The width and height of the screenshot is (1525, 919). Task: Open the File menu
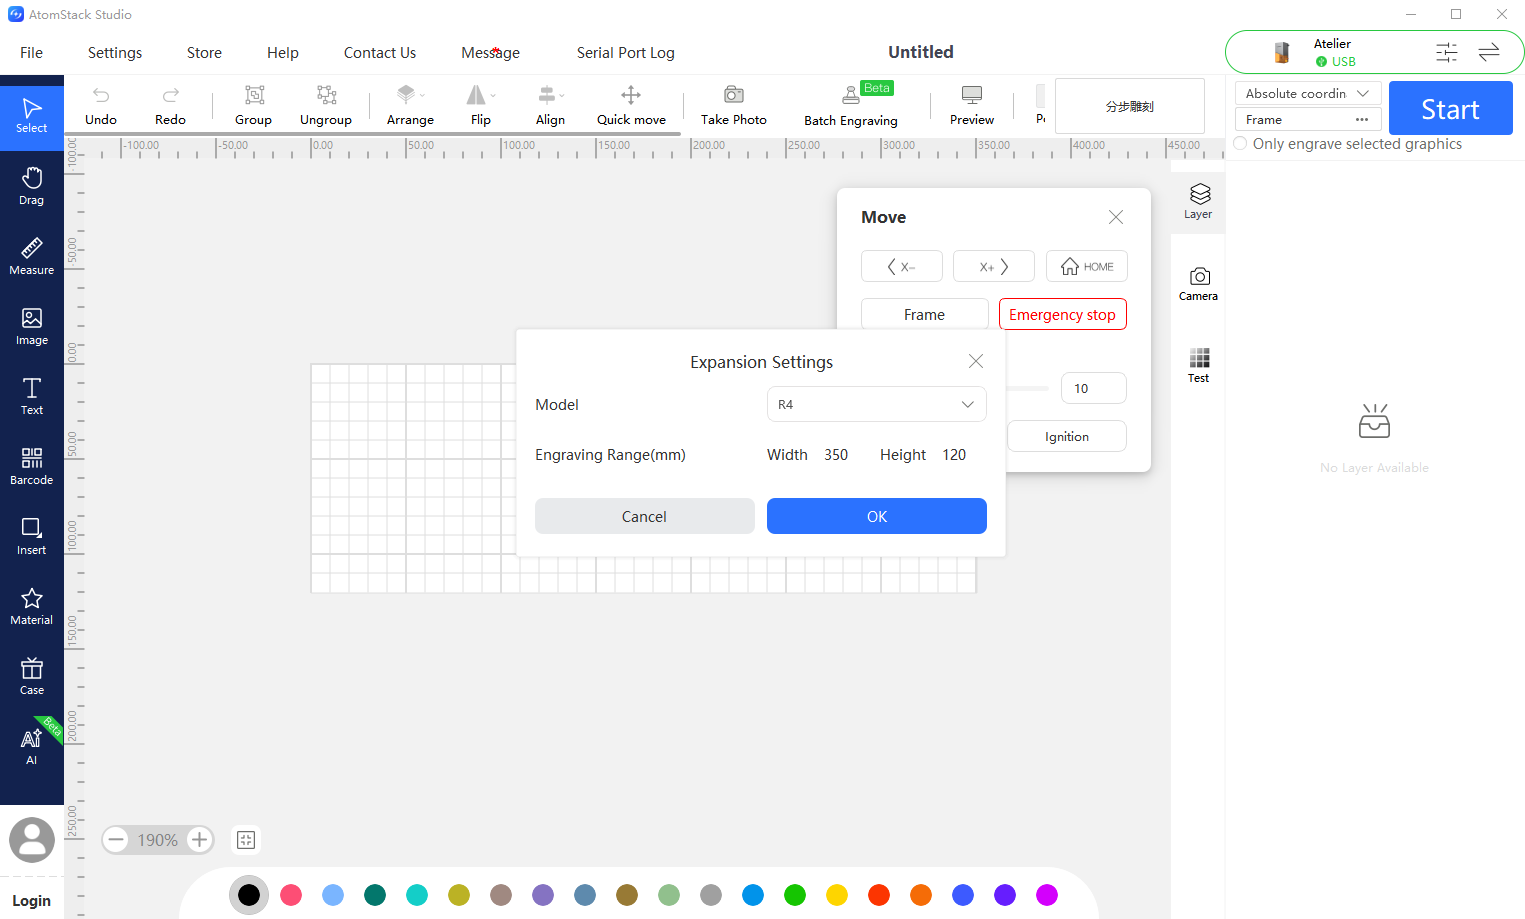(32, 52)
